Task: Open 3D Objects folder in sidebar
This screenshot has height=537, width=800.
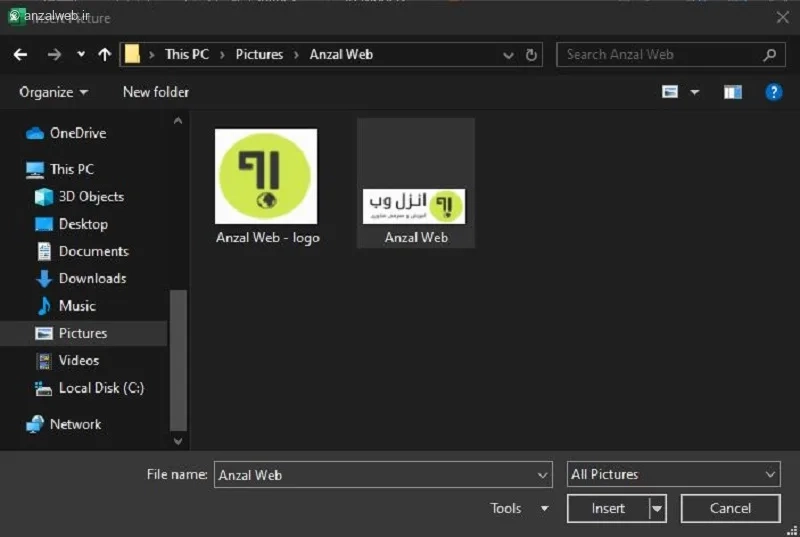Action: click(x=91, y=197)
